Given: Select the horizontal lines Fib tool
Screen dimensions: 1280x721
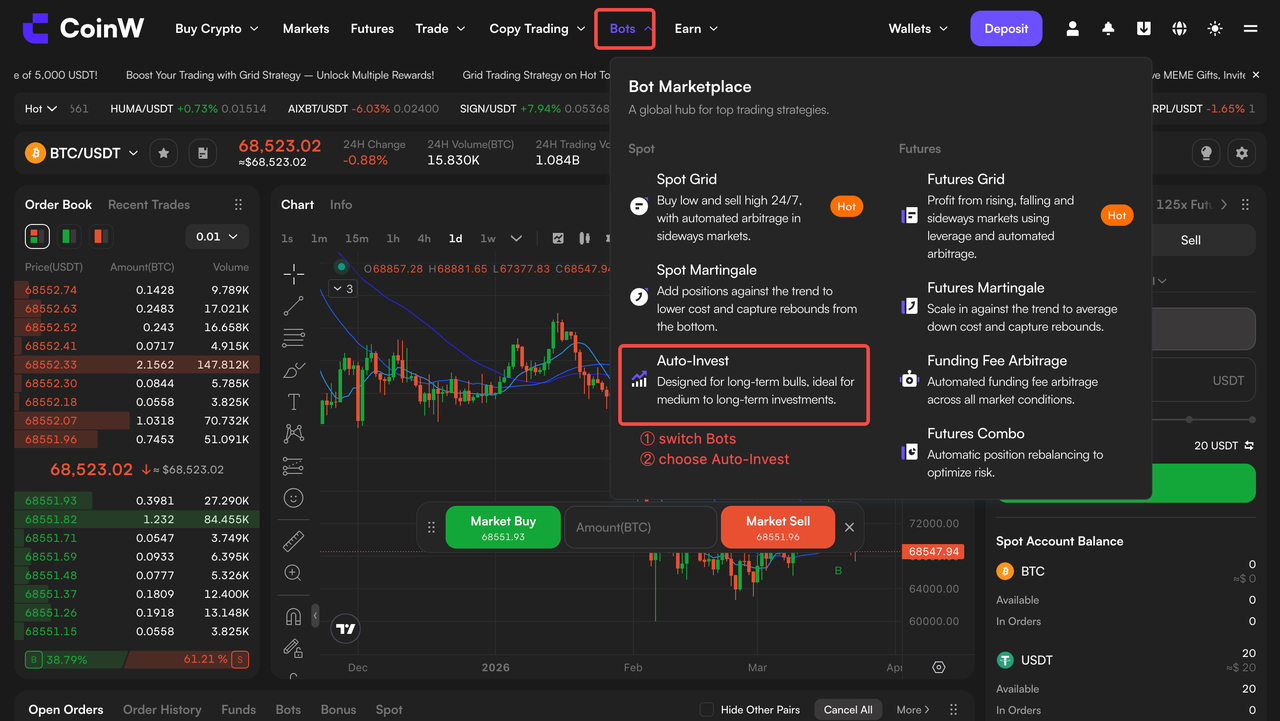Looking at the screenshot, I should [294, 338].
